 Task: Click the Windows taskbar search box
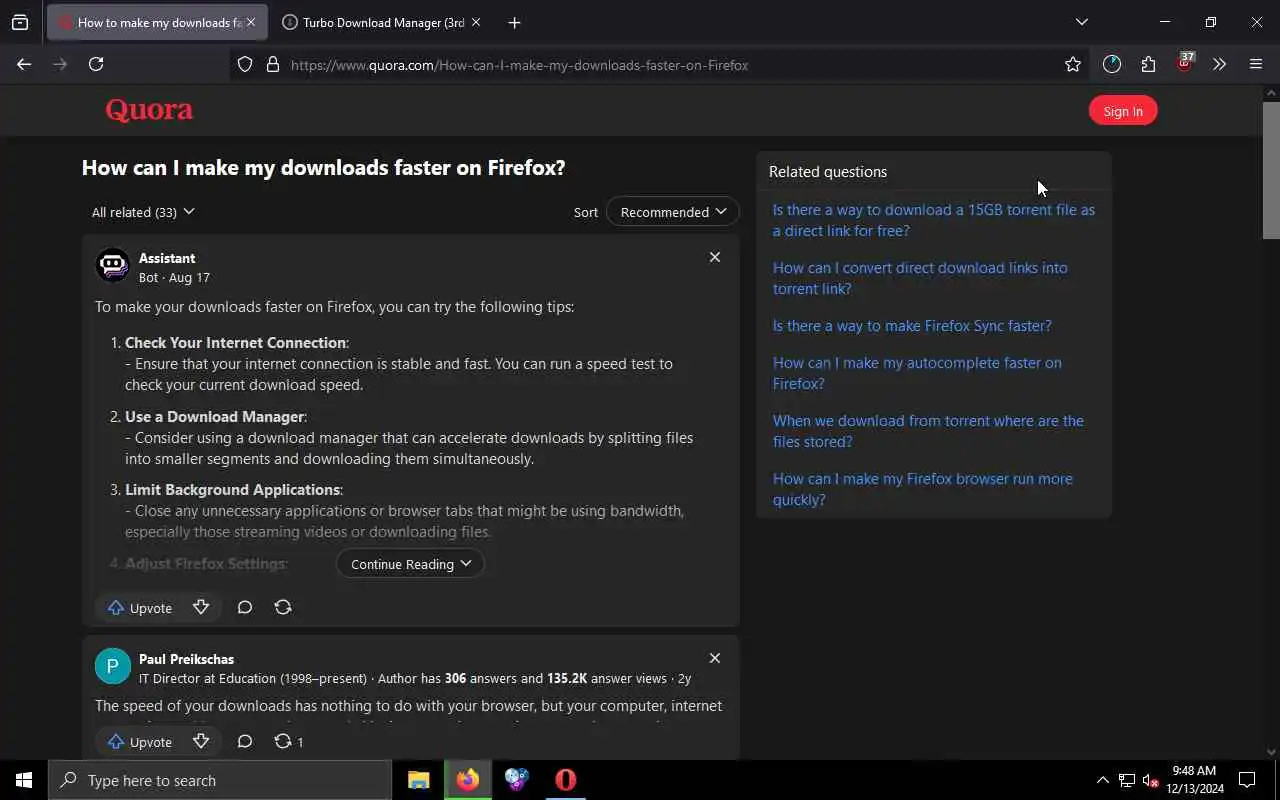[220, 780]
